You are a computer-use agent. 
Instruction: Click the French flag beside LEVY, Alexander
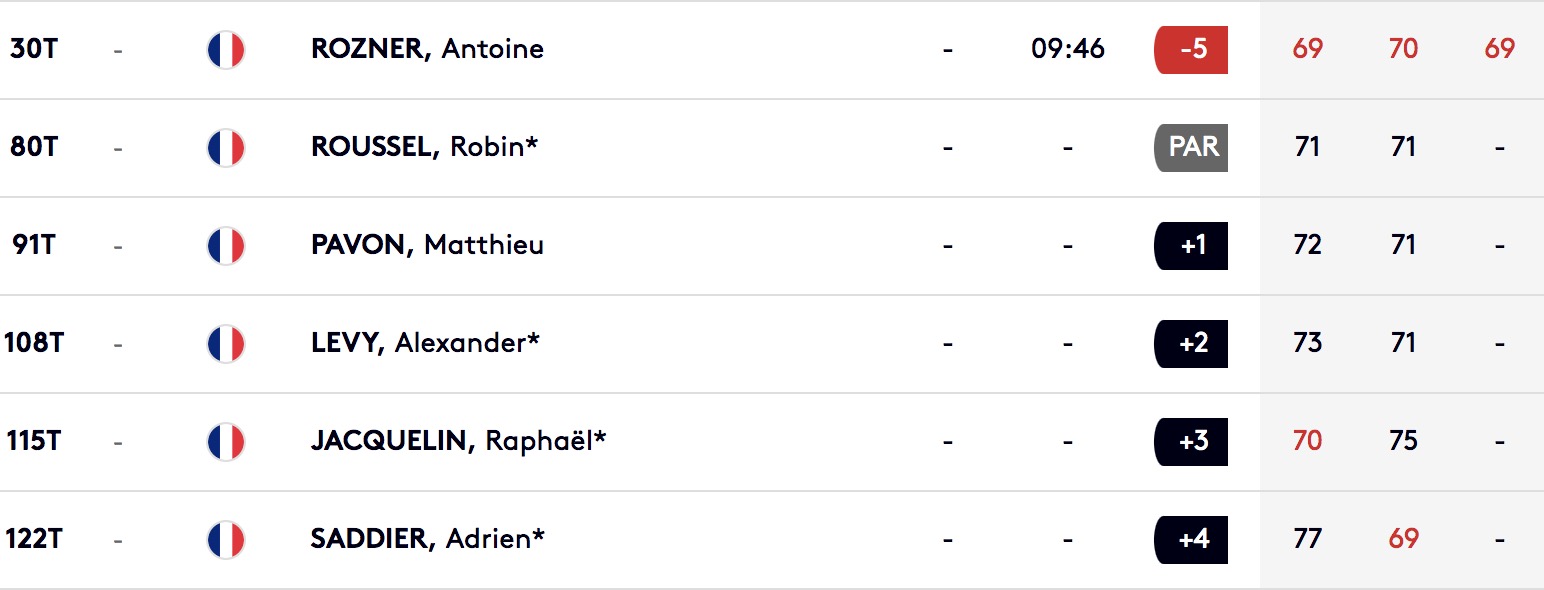point(226,343)
